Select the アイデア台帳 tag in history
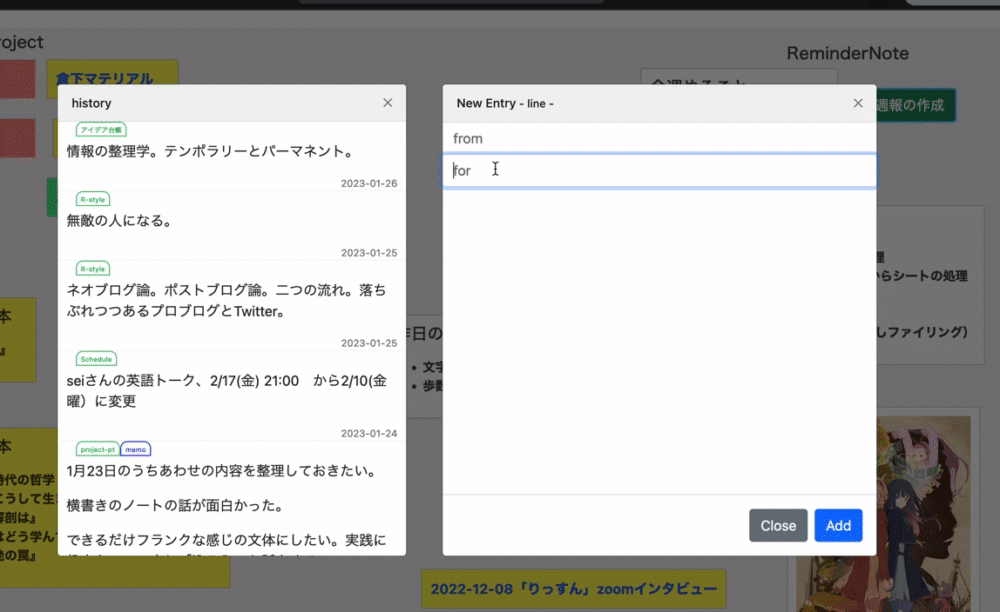1000x612 pixels. pyautogui.click(x=101, y=129)
